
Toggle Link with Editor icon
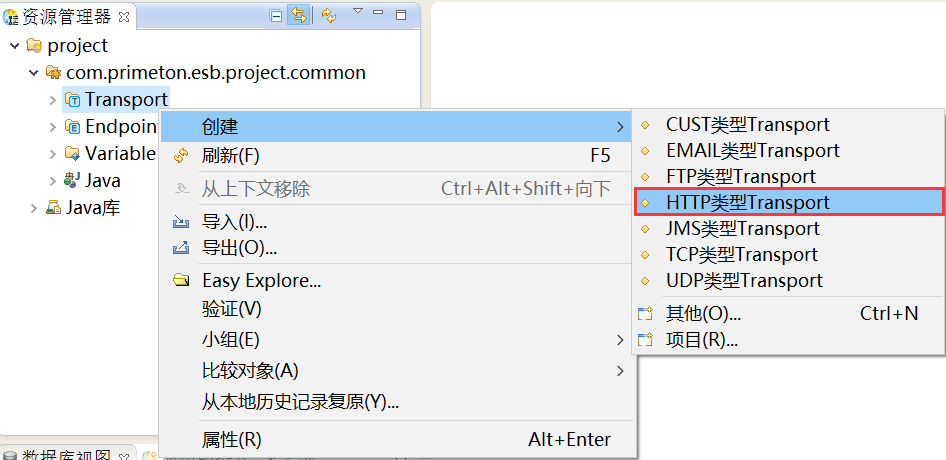pos(298,15)
